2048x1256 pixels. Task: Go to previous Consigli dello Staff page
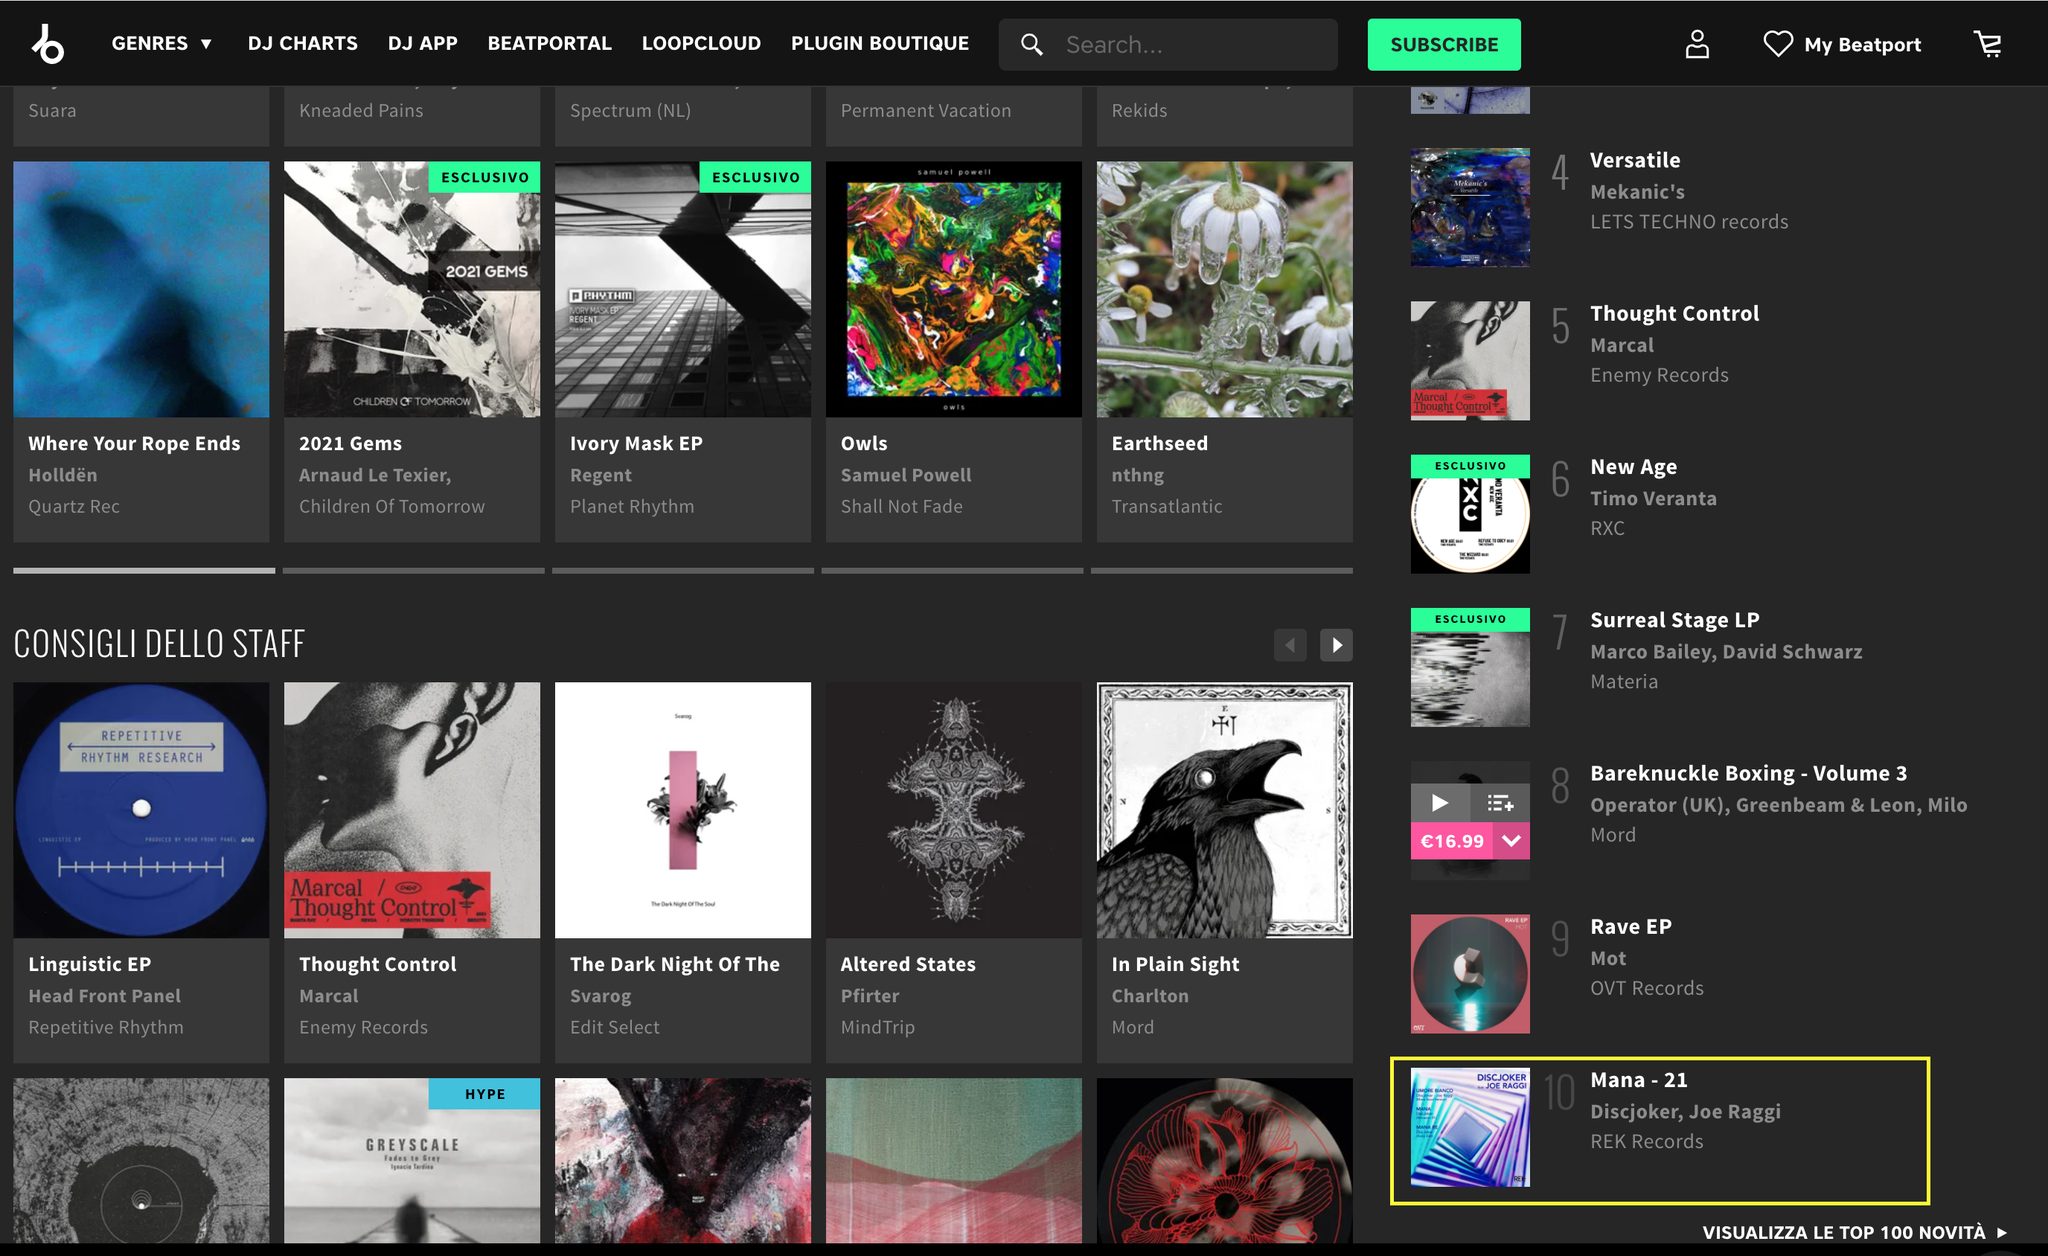click(x=1290, y=645)
